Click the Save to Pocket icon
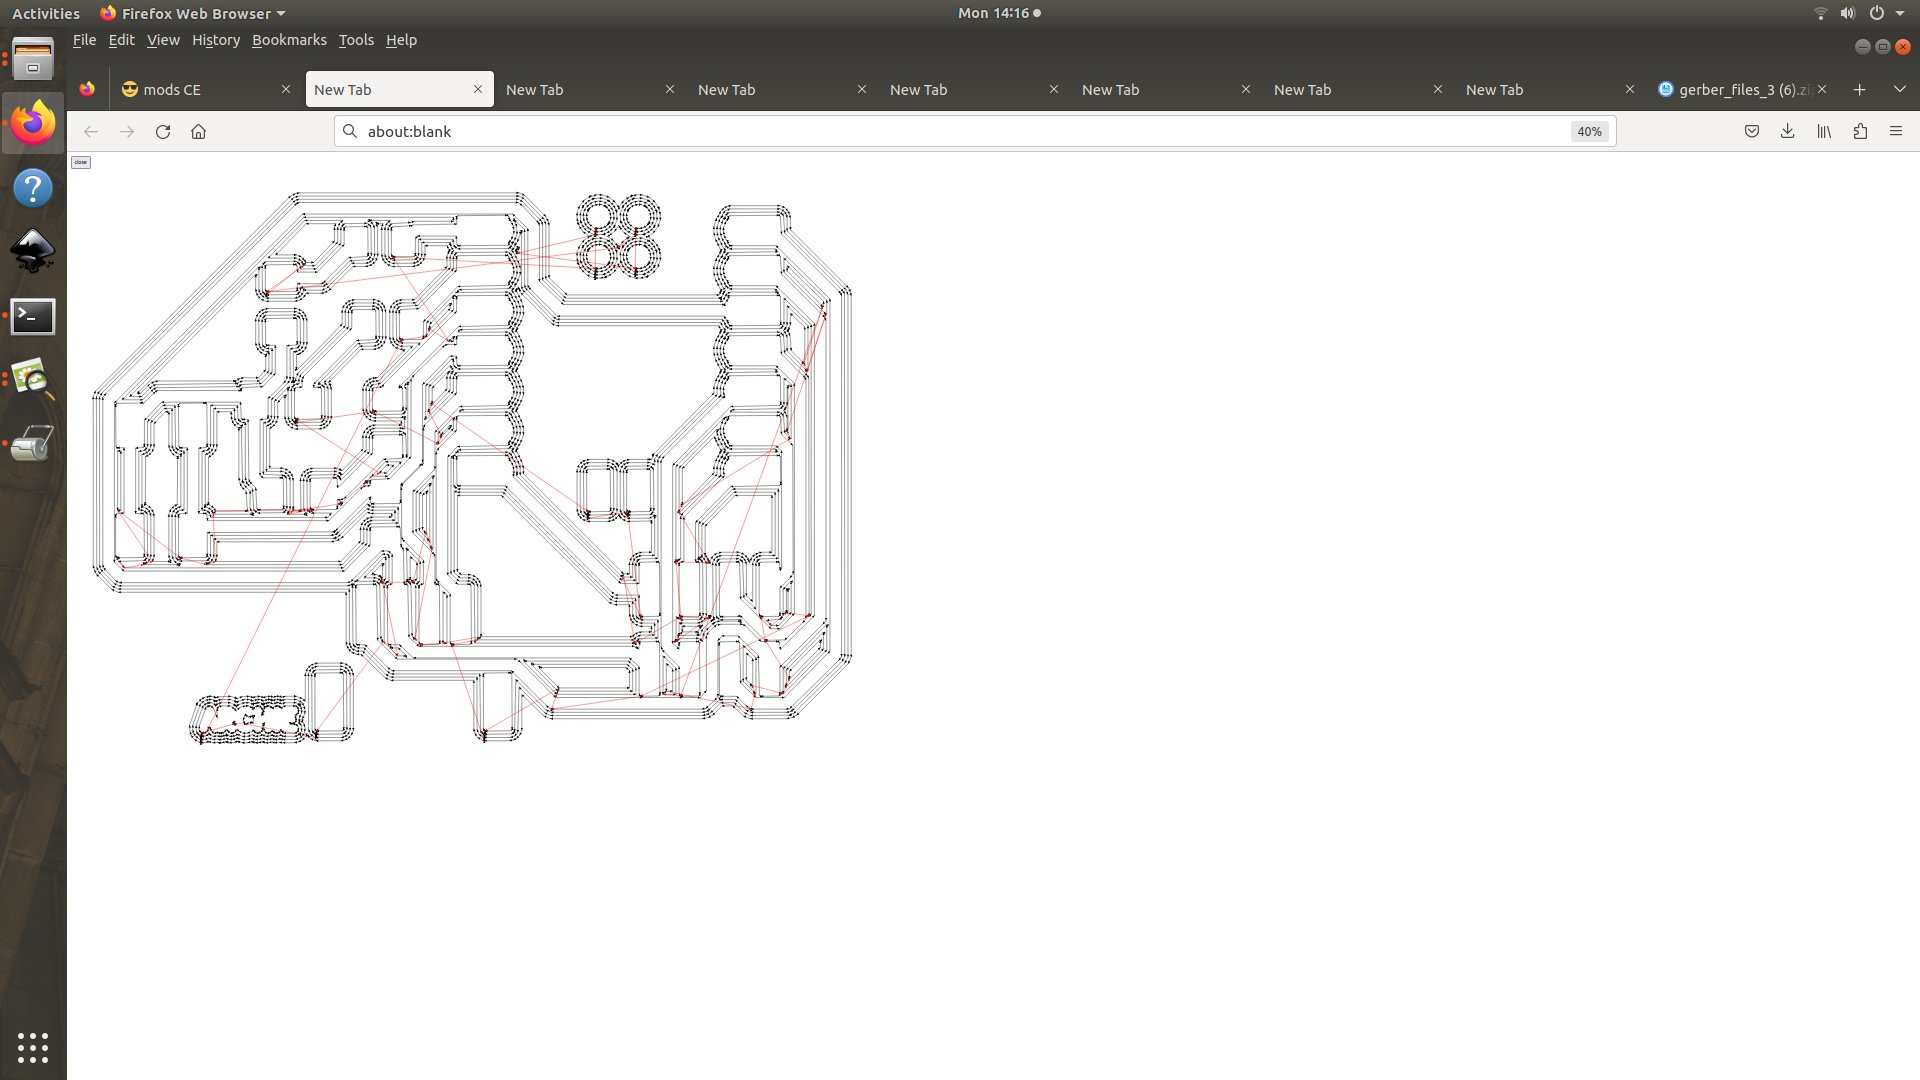The width and height of the screenshot is (1920, 1080). tap(1751, 131)
